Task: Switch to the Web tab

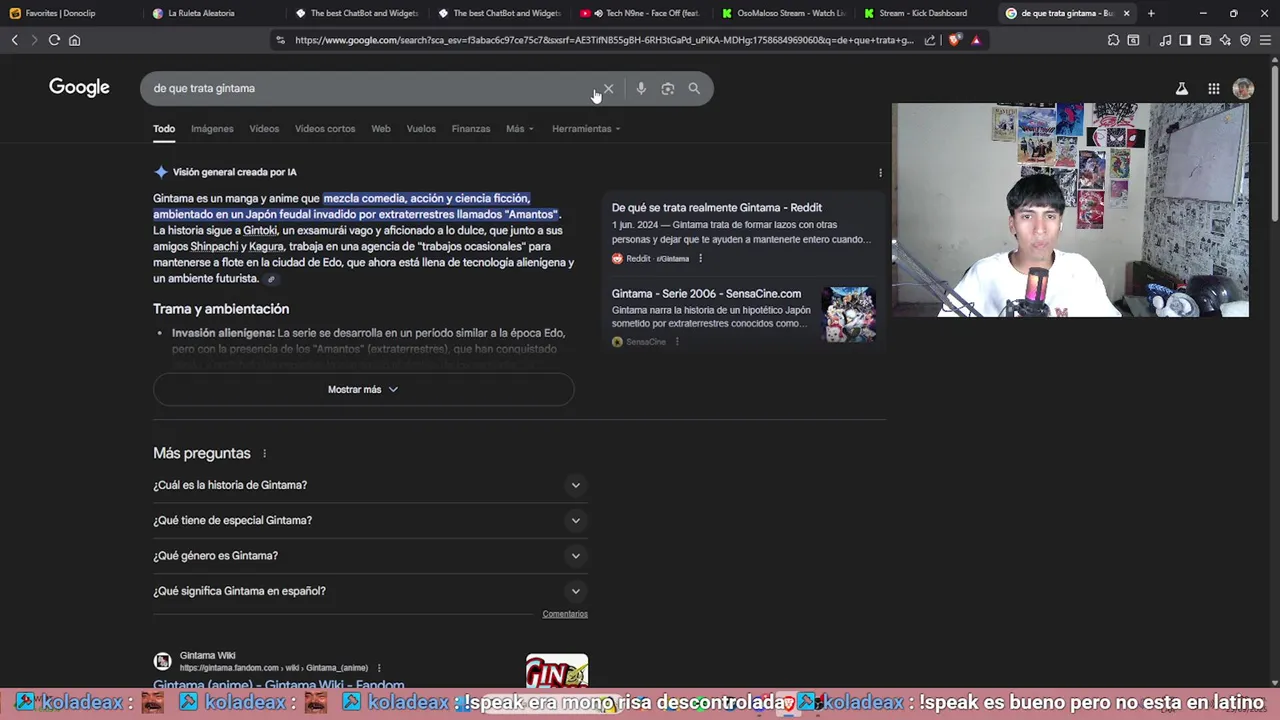Action: point(381,128)
